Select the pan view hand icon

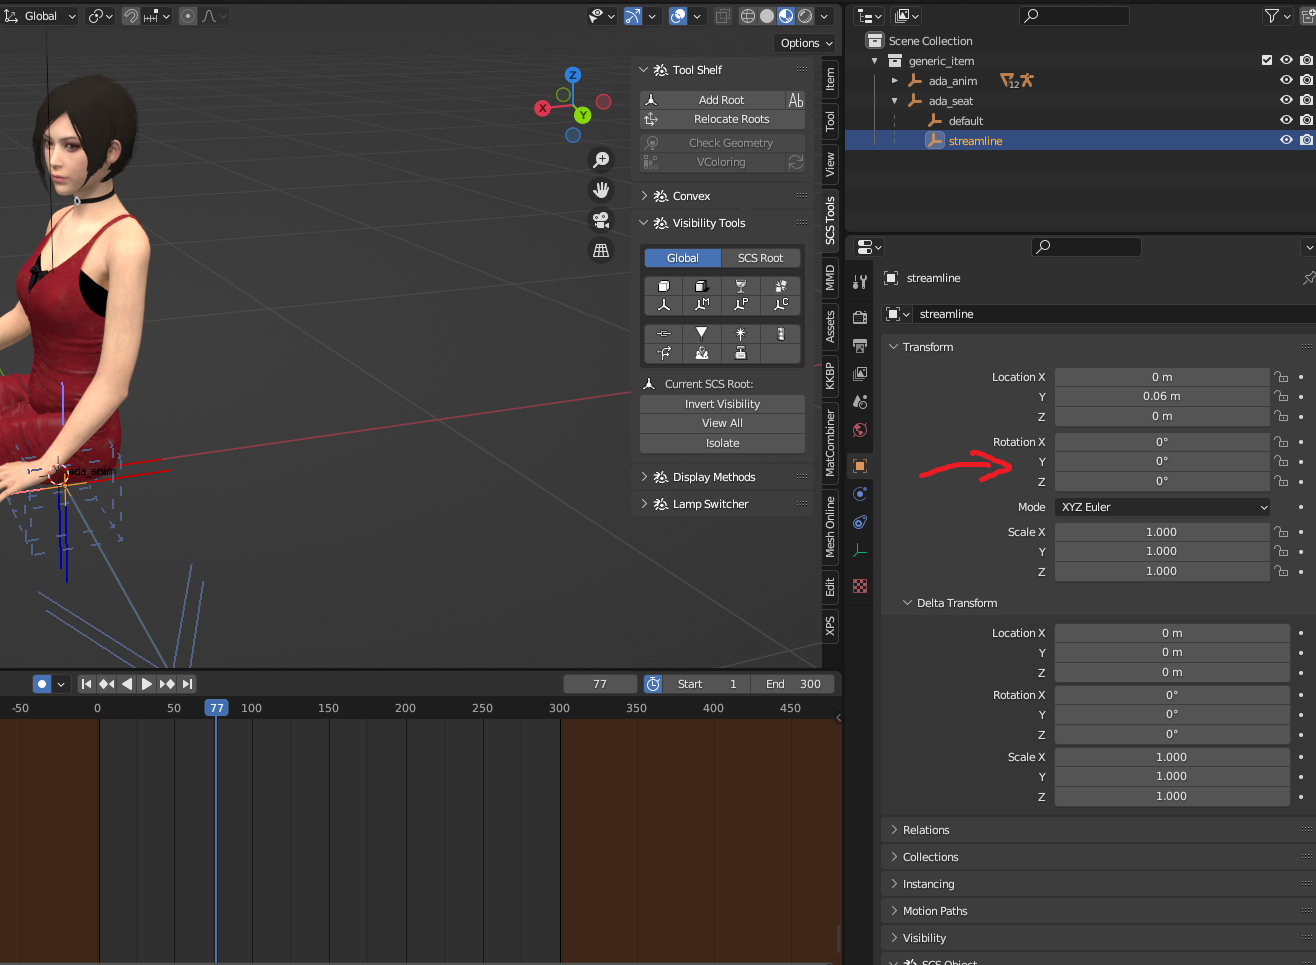[601, 190]
